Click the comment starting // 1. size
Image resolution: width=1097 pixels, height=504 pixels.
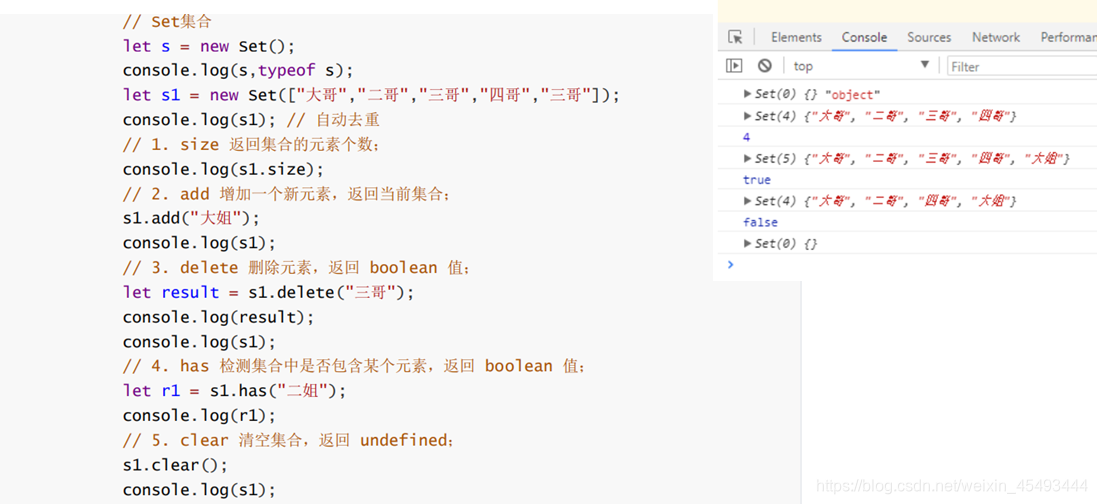[x=251, y=145]
